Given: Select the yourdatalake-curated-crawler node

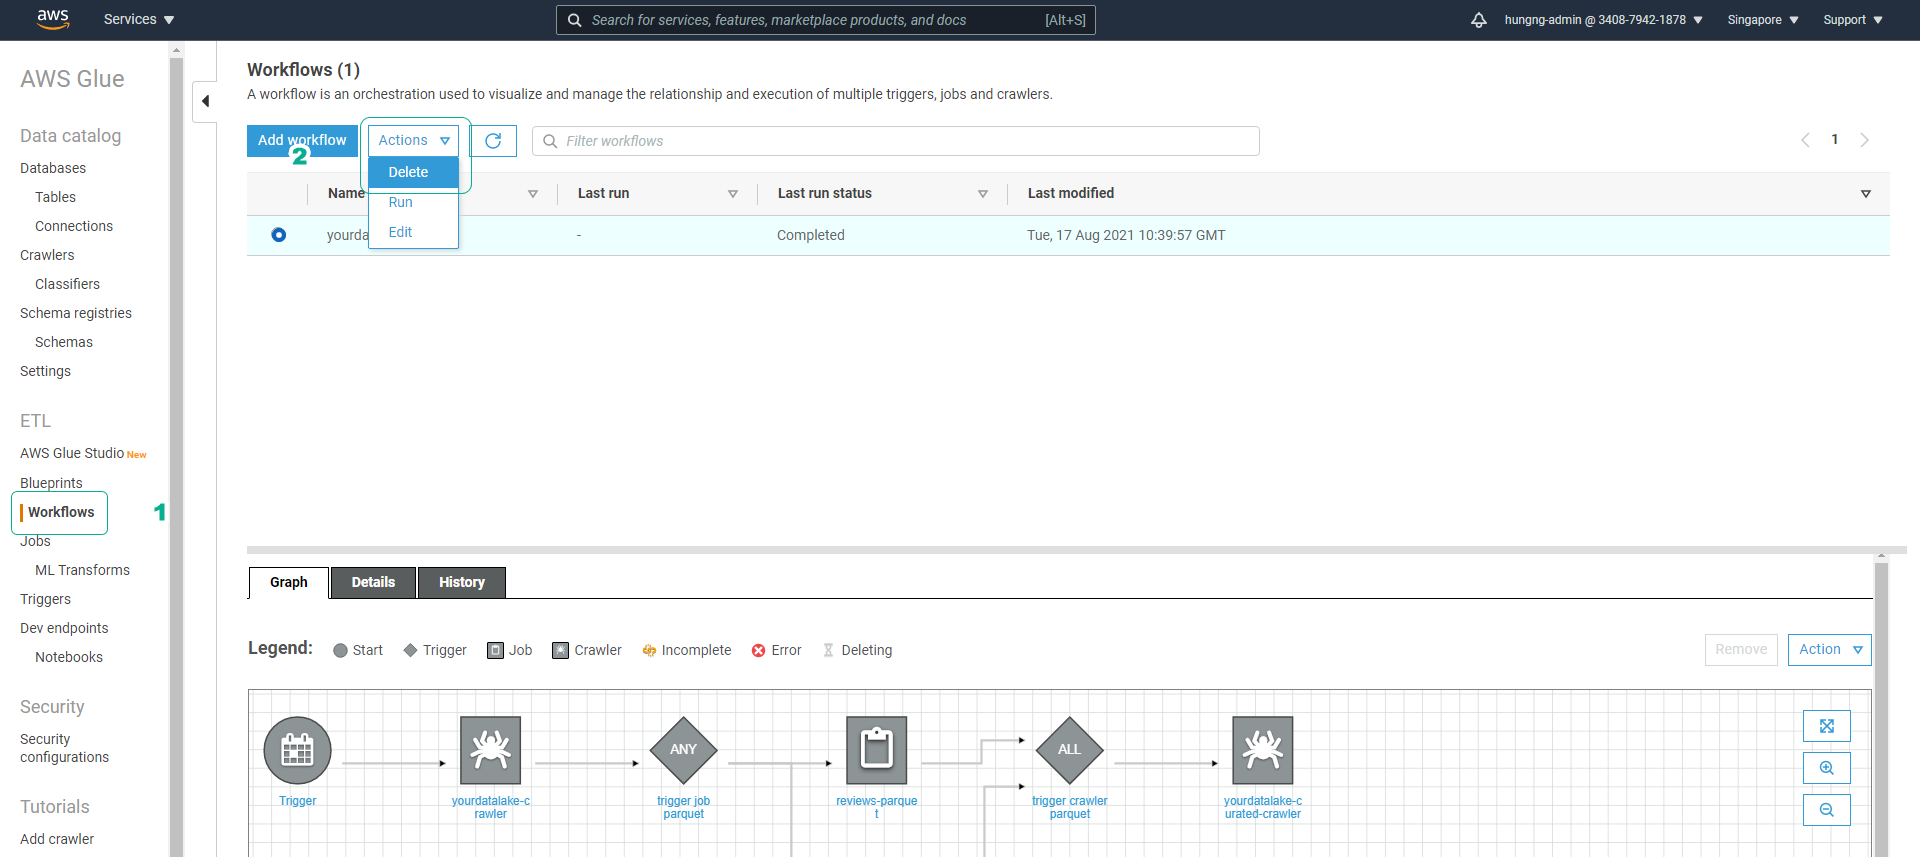Looking at the screenshot, I should 1263,750.
